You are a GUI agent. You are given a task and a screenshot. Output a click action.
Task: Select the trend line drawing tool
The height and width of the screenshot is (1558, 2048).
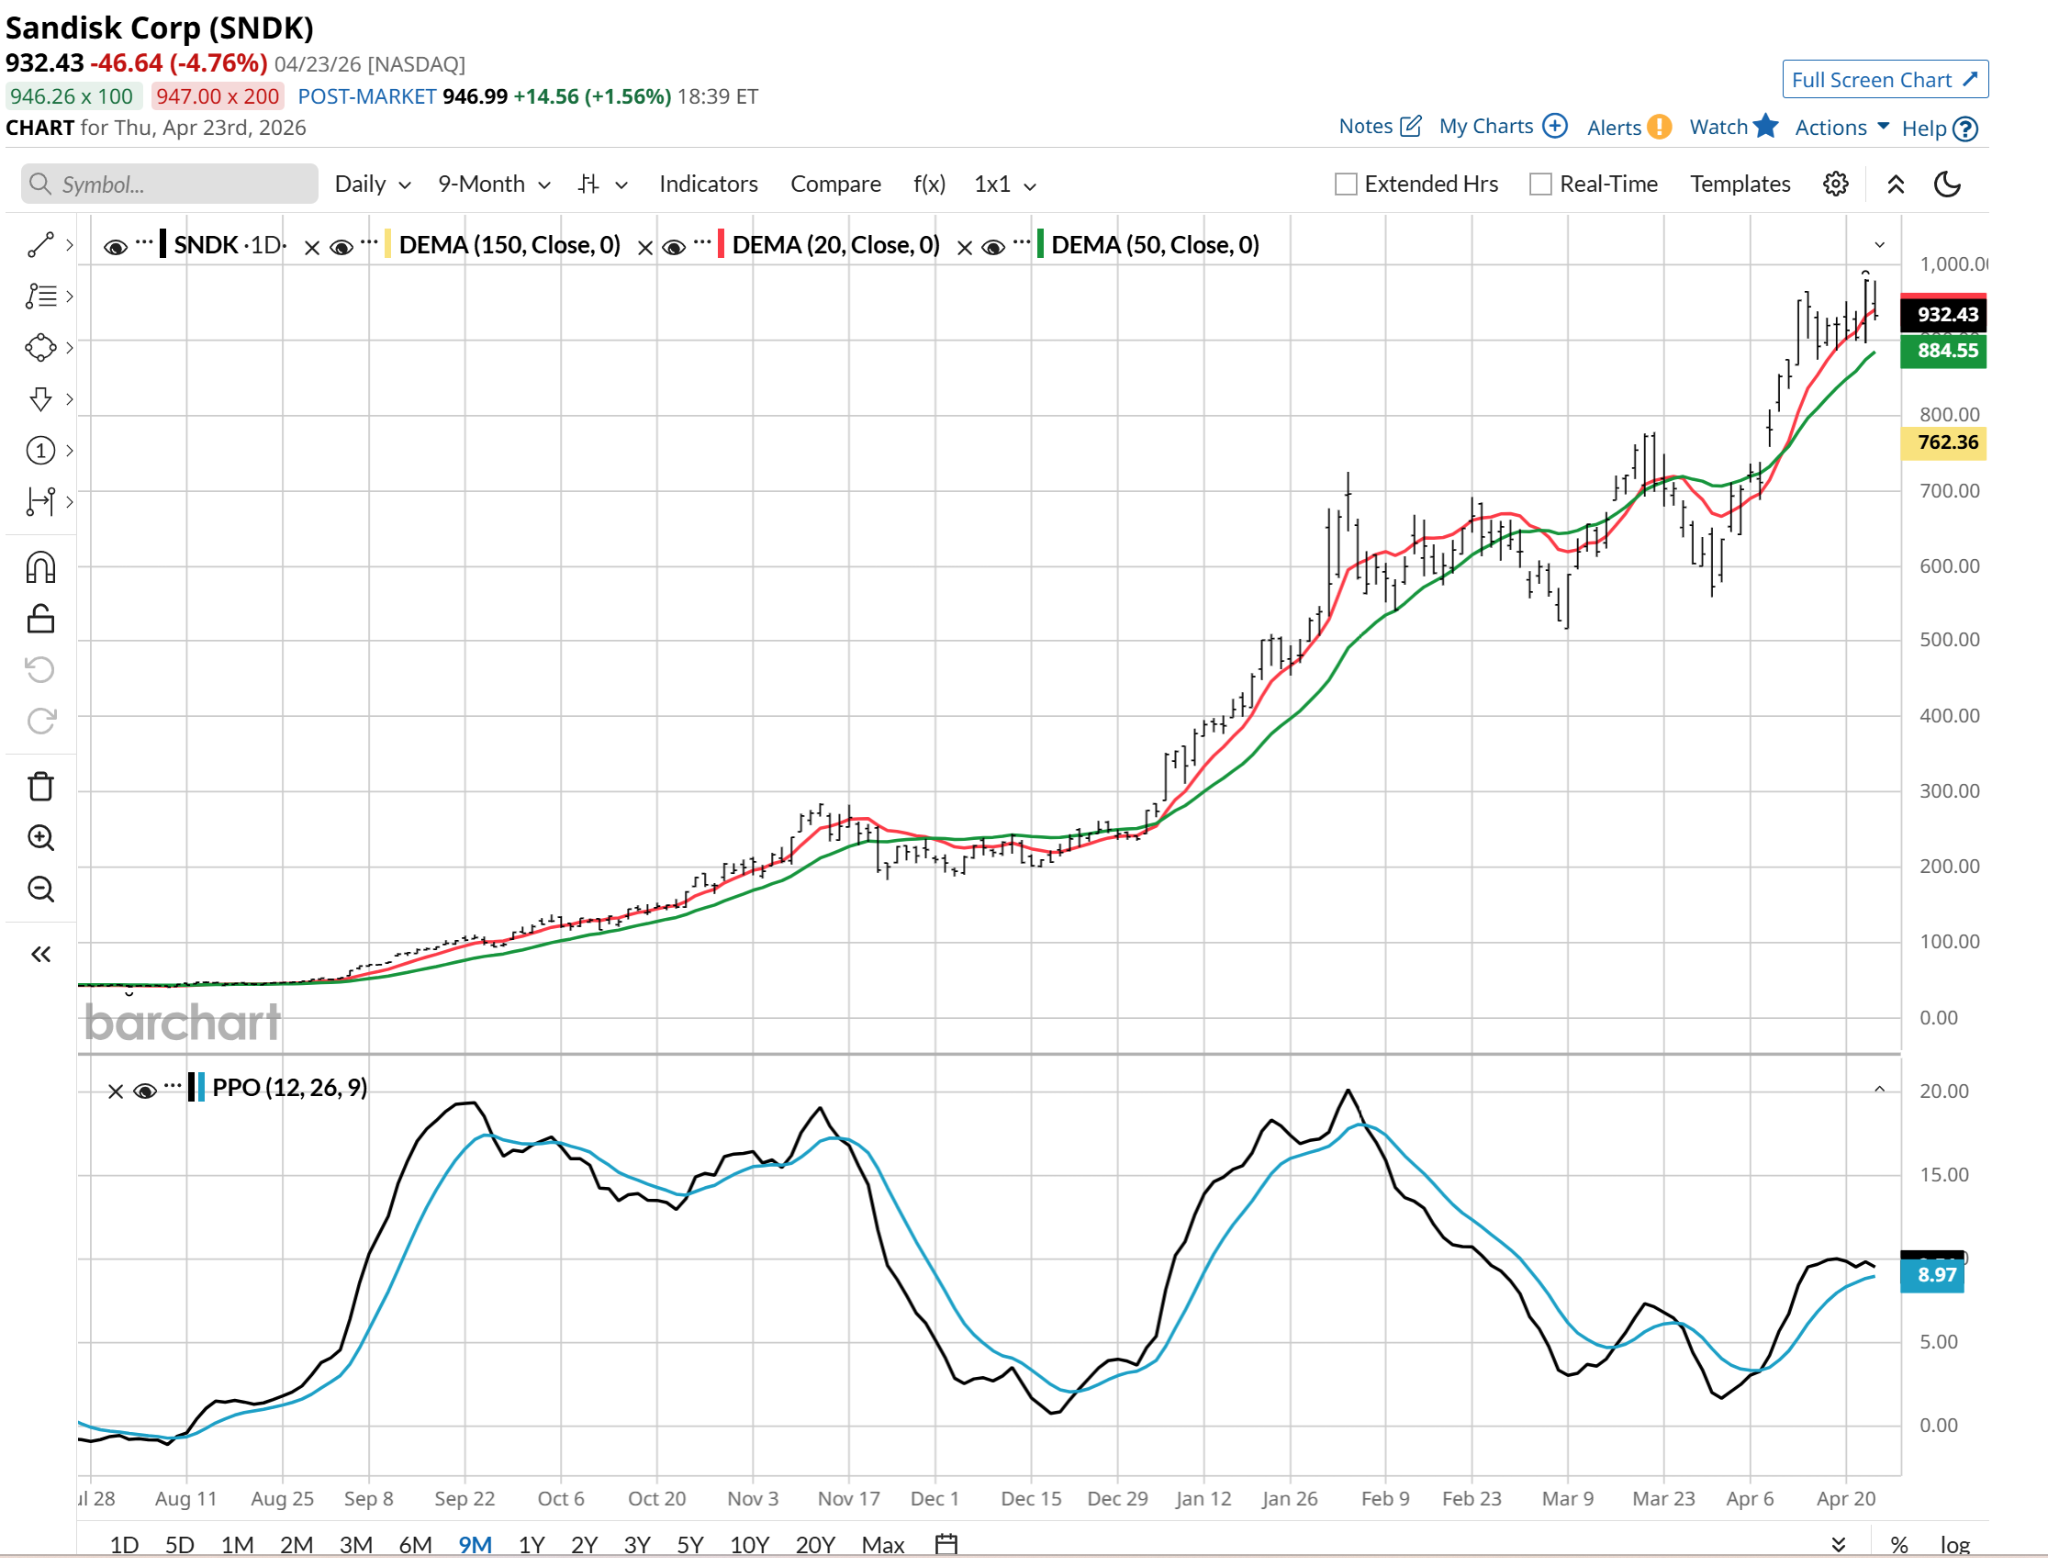coord(40,245)
